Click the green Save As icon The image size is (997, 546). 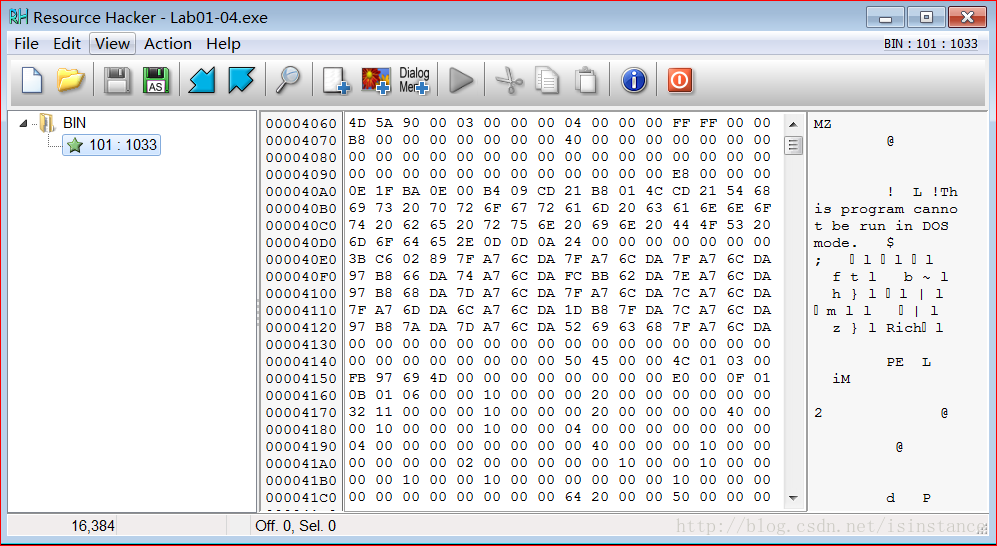[156, 81]
